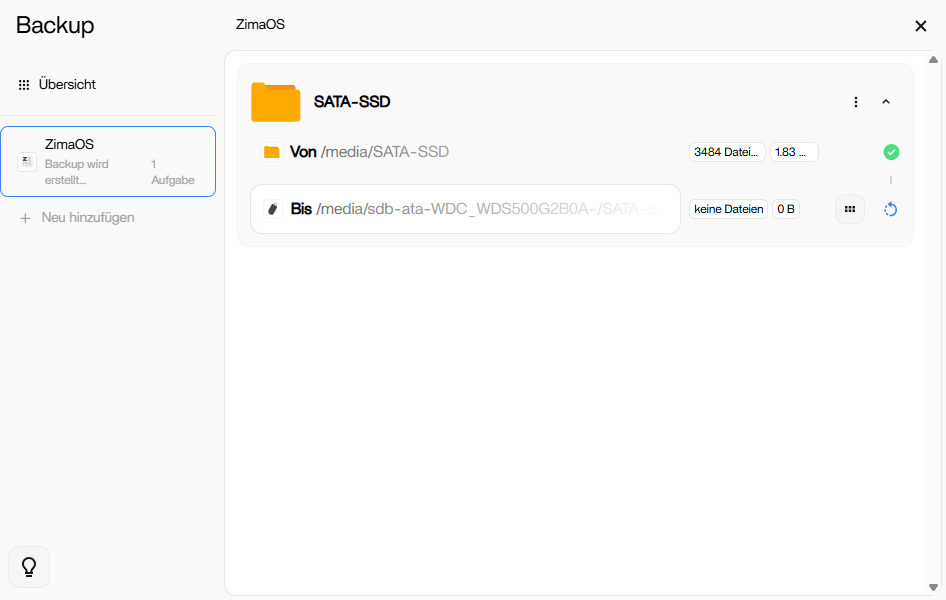Collapse the SATA-SSD backup task

[x=886, y=102]
